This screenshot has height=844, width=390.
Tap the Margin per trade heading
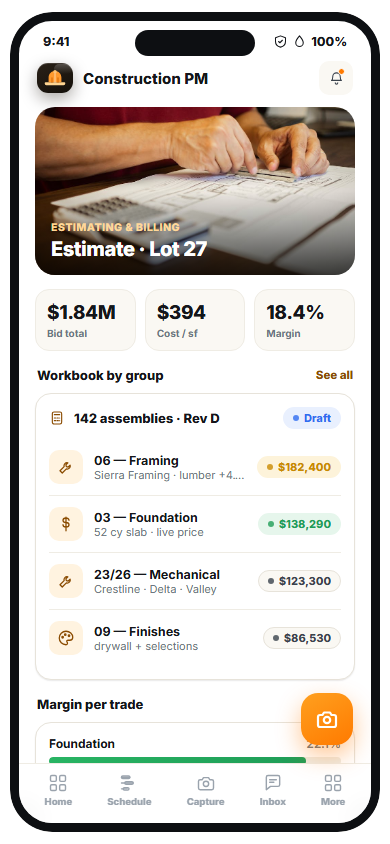(90, 705)
